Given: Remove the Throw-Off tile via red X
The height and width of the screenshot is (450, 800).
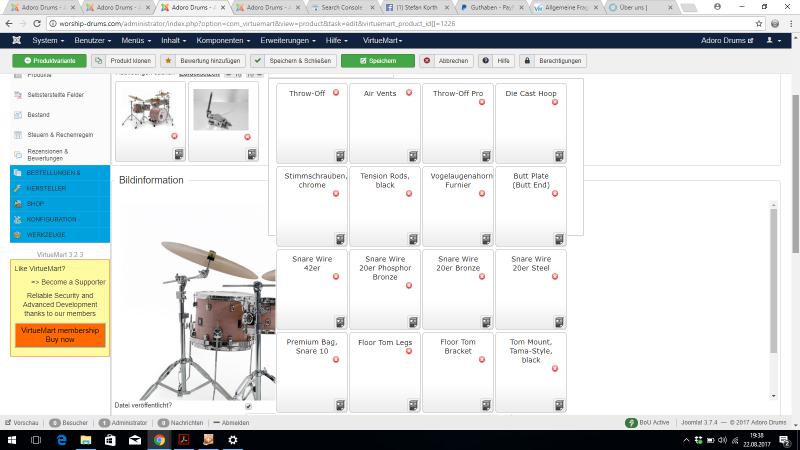Looking at the screenshot, I should click(335, 93).
